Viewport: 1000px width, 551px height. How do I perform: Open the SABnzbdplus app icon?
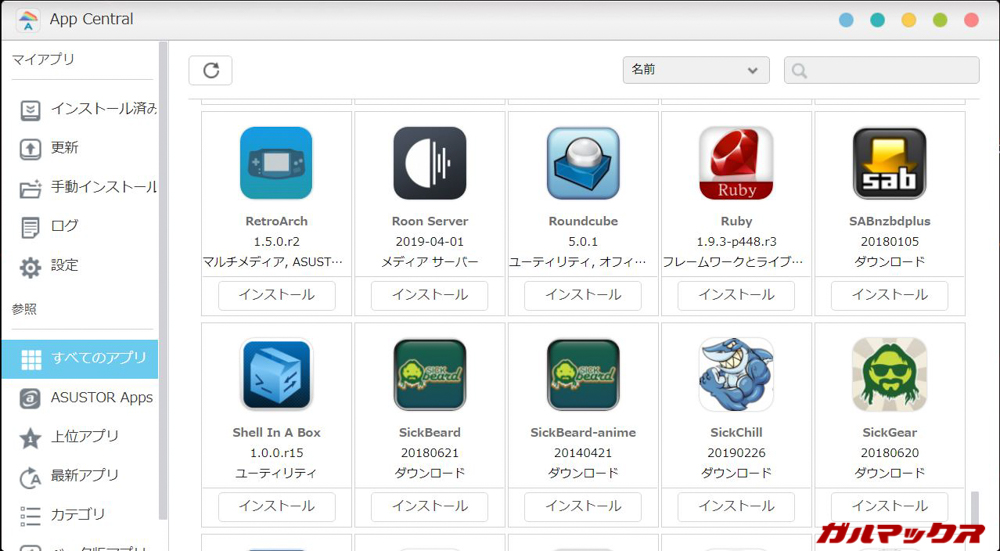889,163
